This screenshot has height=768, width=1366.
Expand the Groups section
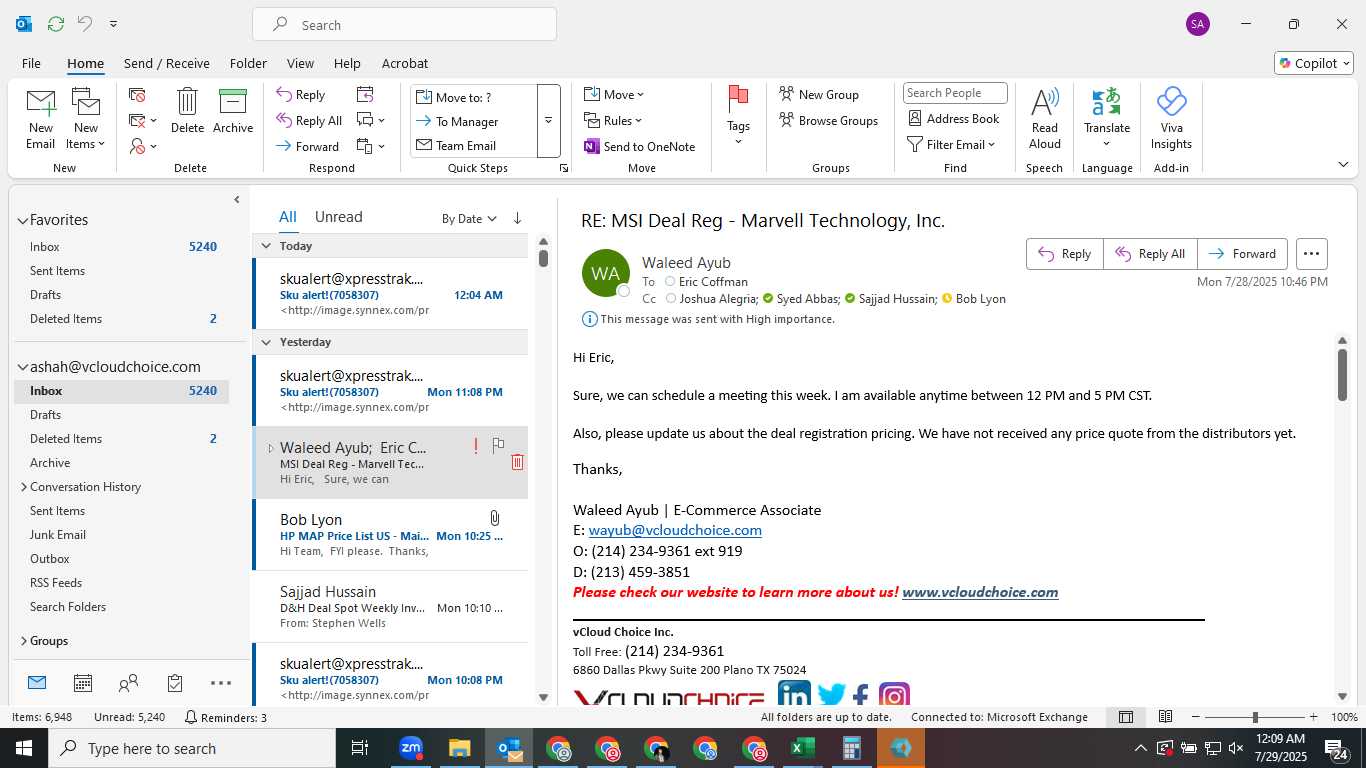click(x=23, y=641)
